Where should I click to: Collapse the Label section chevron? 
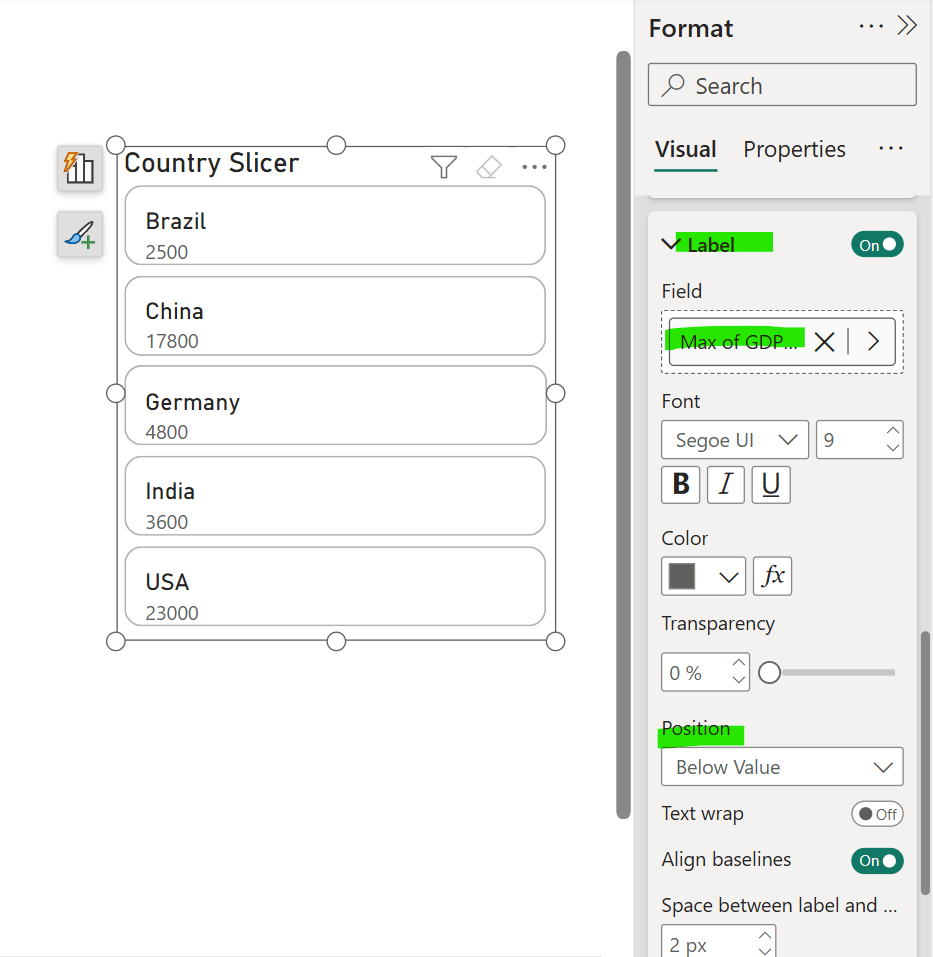[x=670, y=244]
